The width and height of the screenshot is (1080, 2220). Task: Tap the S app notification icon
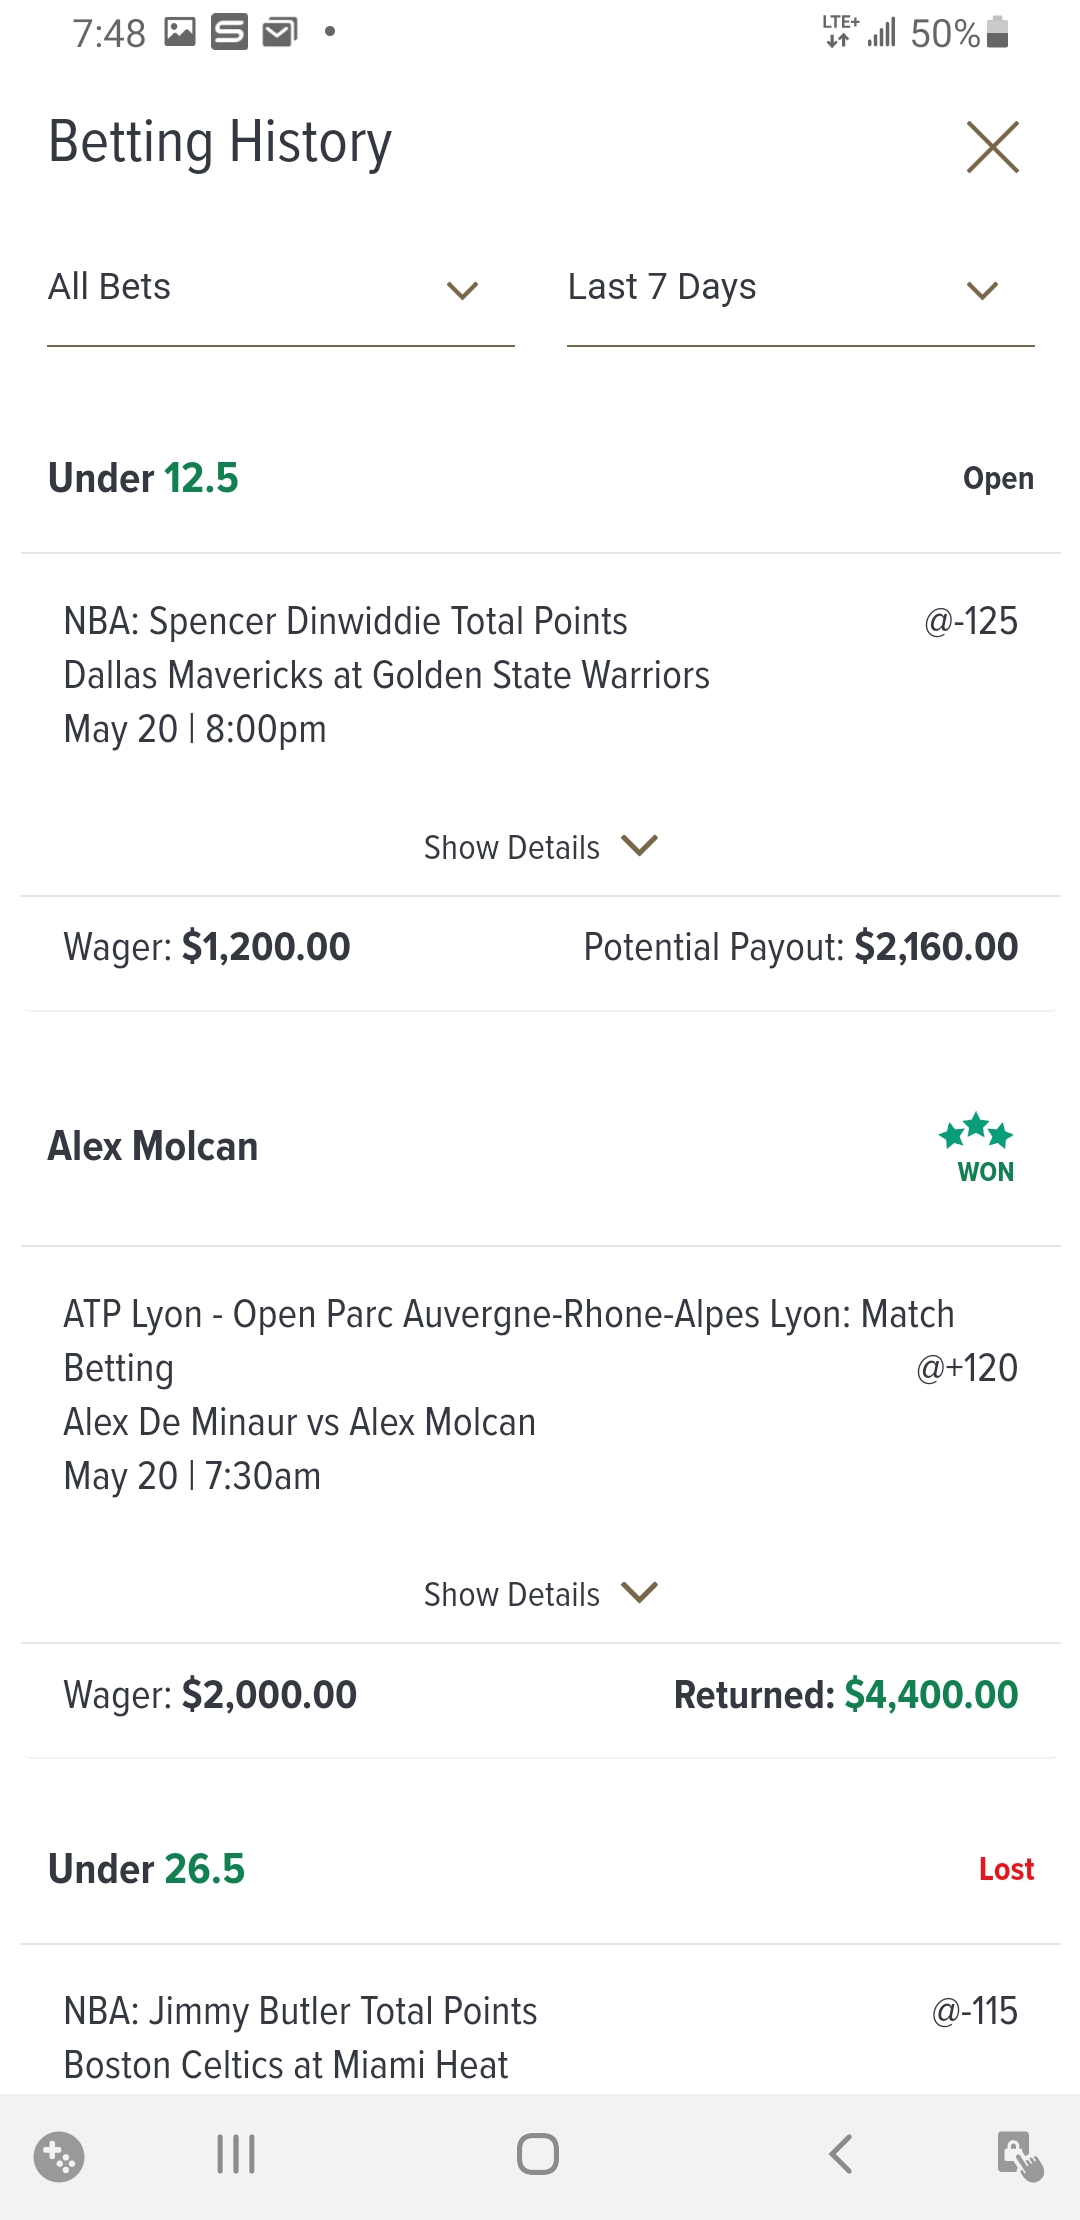click(229, 33)
